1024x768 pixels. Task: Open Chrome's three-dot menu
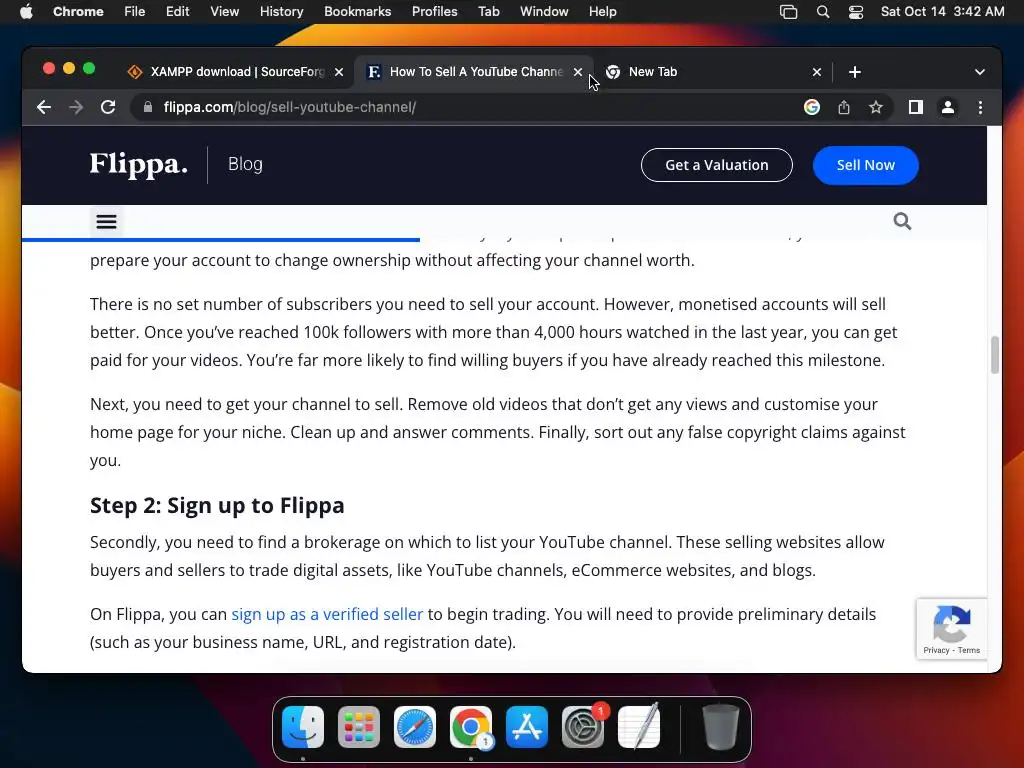pos(980,107)
